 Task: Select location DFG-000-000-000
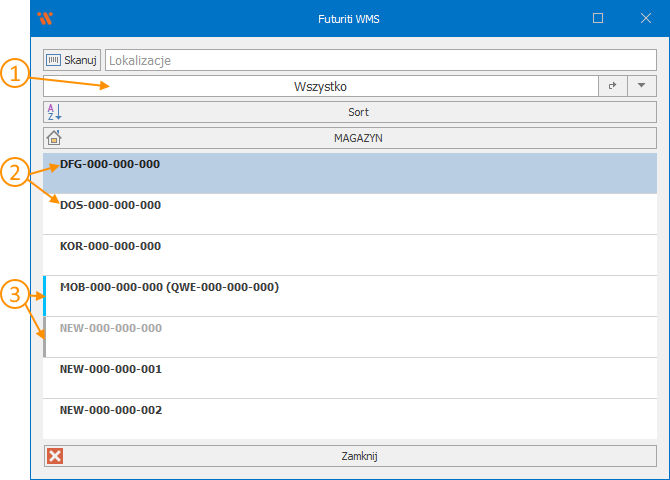[350, 173]
